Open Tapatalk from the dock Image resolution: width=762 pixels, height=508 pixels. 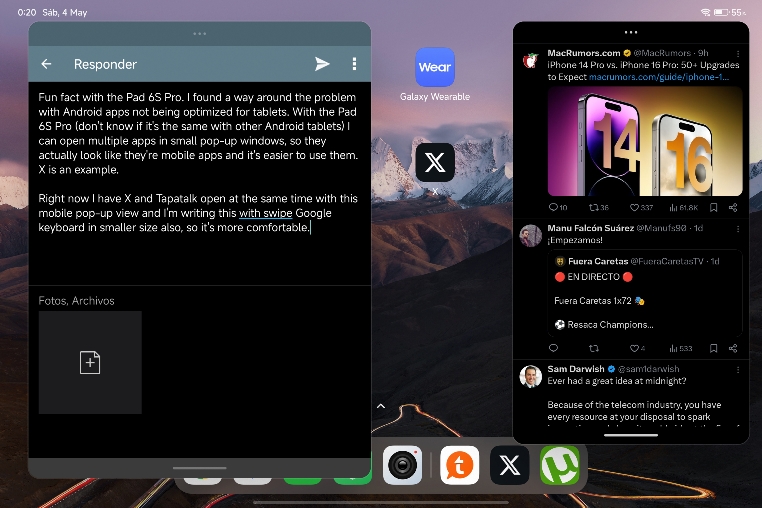click(459, 465)
